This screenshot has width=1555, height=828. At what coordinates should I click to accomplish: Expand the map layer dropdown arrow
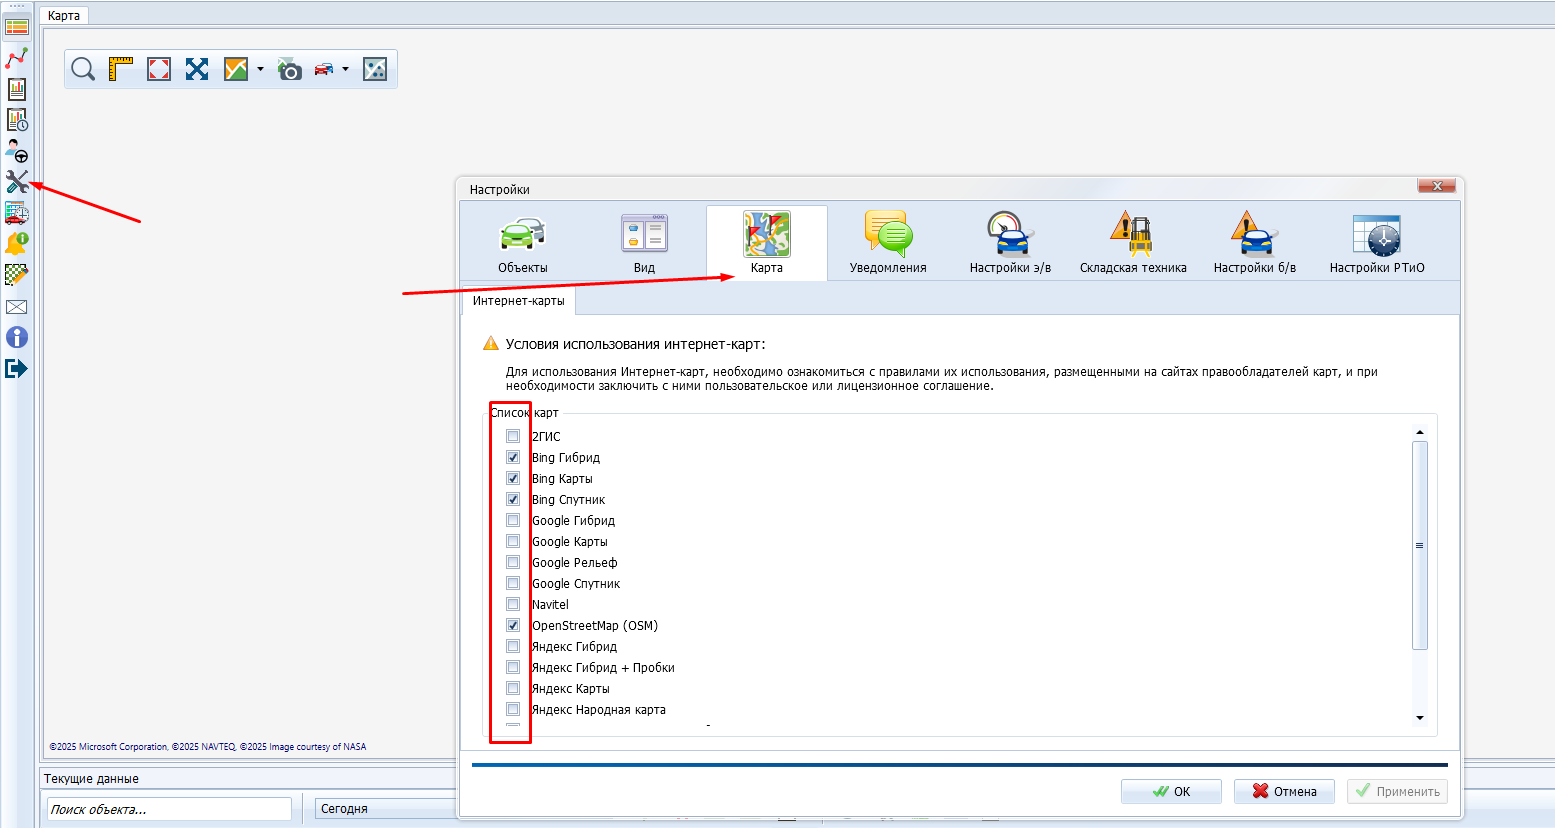260,69
